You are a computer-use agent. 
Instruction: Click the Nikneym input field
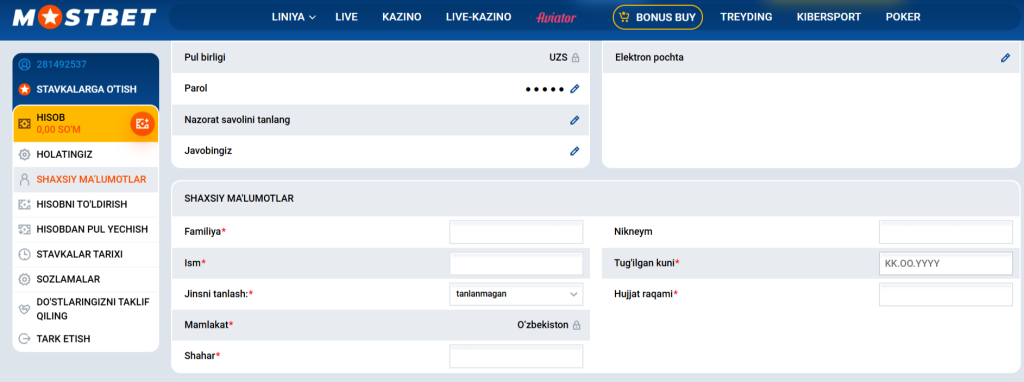(x=946, y=232)
